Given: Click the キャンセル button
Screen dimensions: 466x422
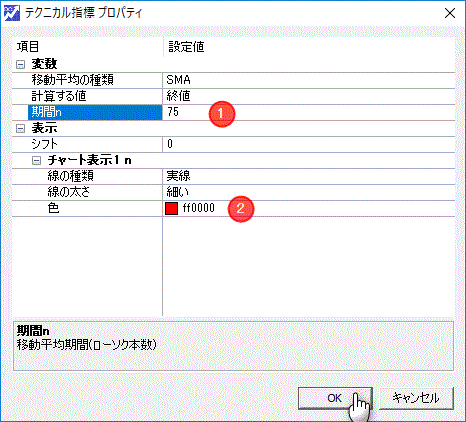Looking at the screenshot, I should (x=416, y=398).
